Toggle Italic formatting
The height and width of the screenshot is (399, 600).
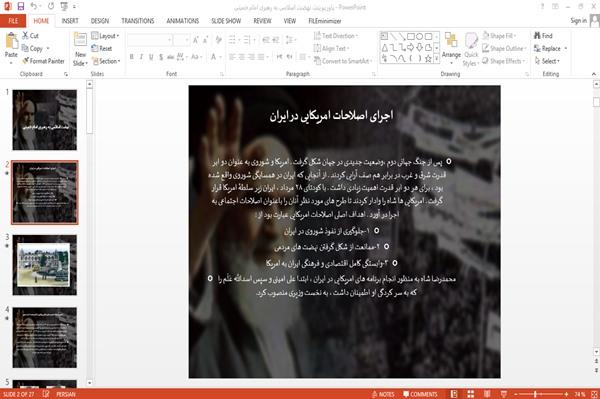[x=141, y=57]
